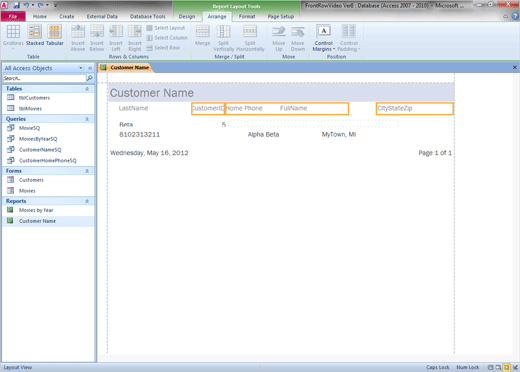Viewport: 520px width, 372px height.
Task: Switch to the External Data tab
Action: tap(102, 16)
